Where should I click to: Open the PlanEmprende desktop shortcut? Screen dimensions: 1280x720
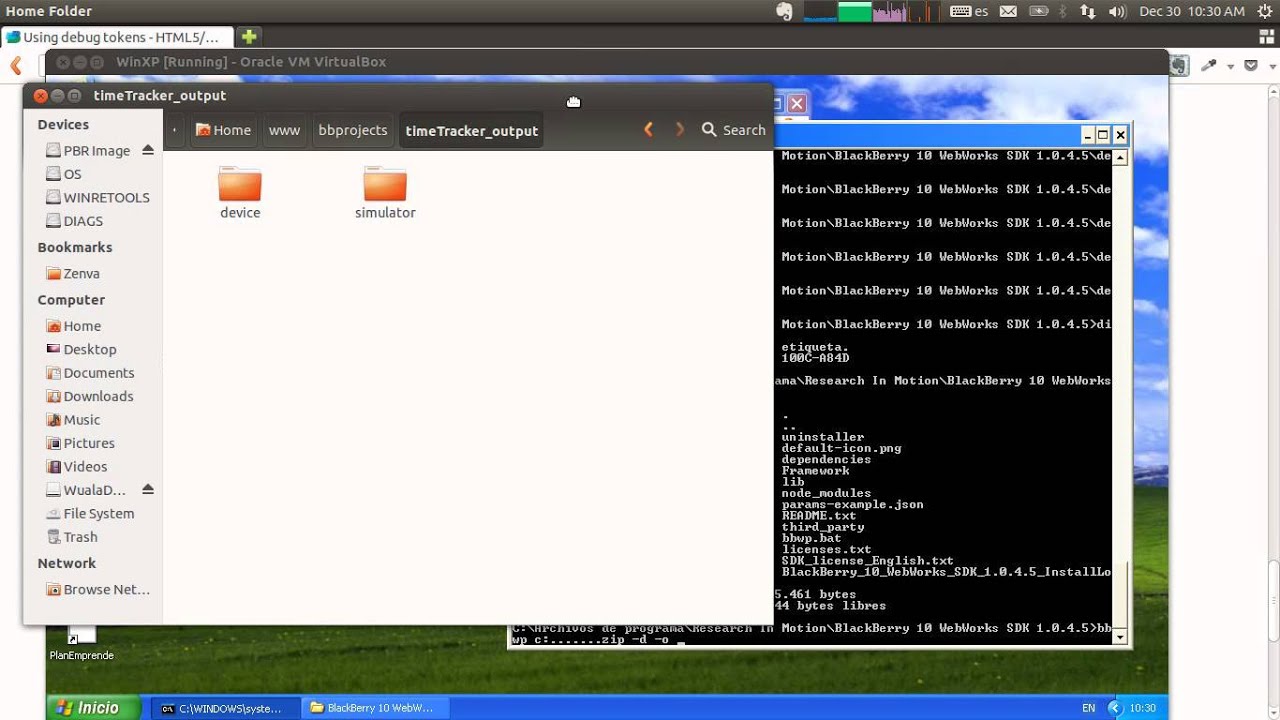[x=81, y=645]
